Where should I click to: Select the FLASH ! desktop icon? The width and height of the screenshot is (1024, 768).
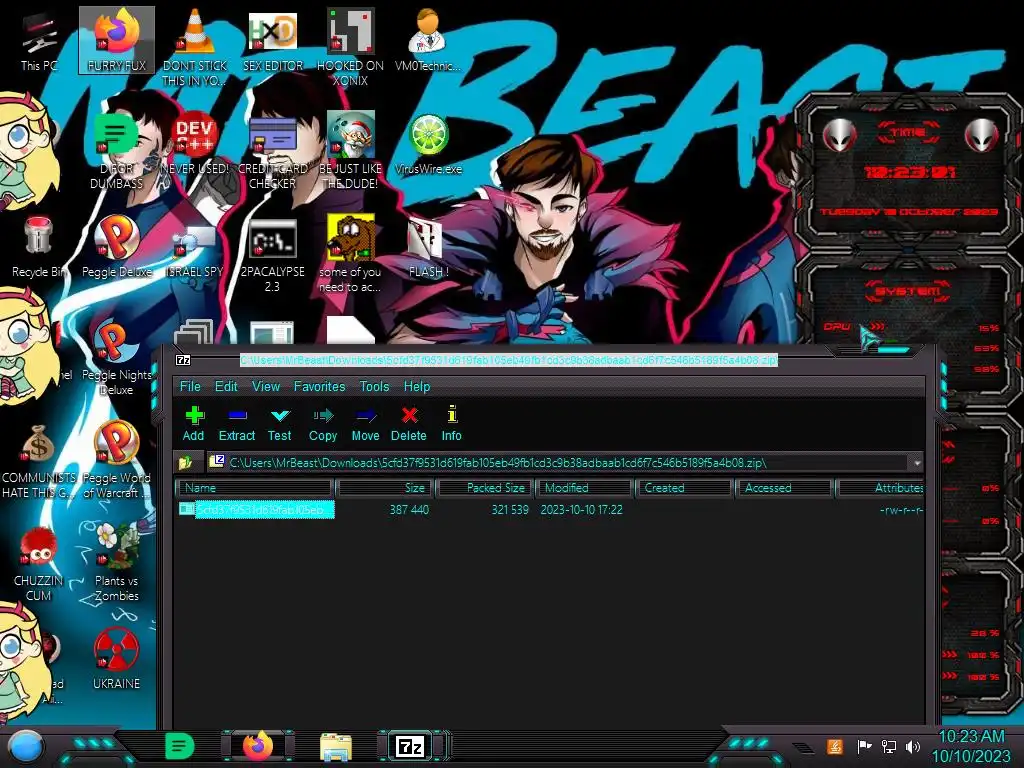point(428,247)
